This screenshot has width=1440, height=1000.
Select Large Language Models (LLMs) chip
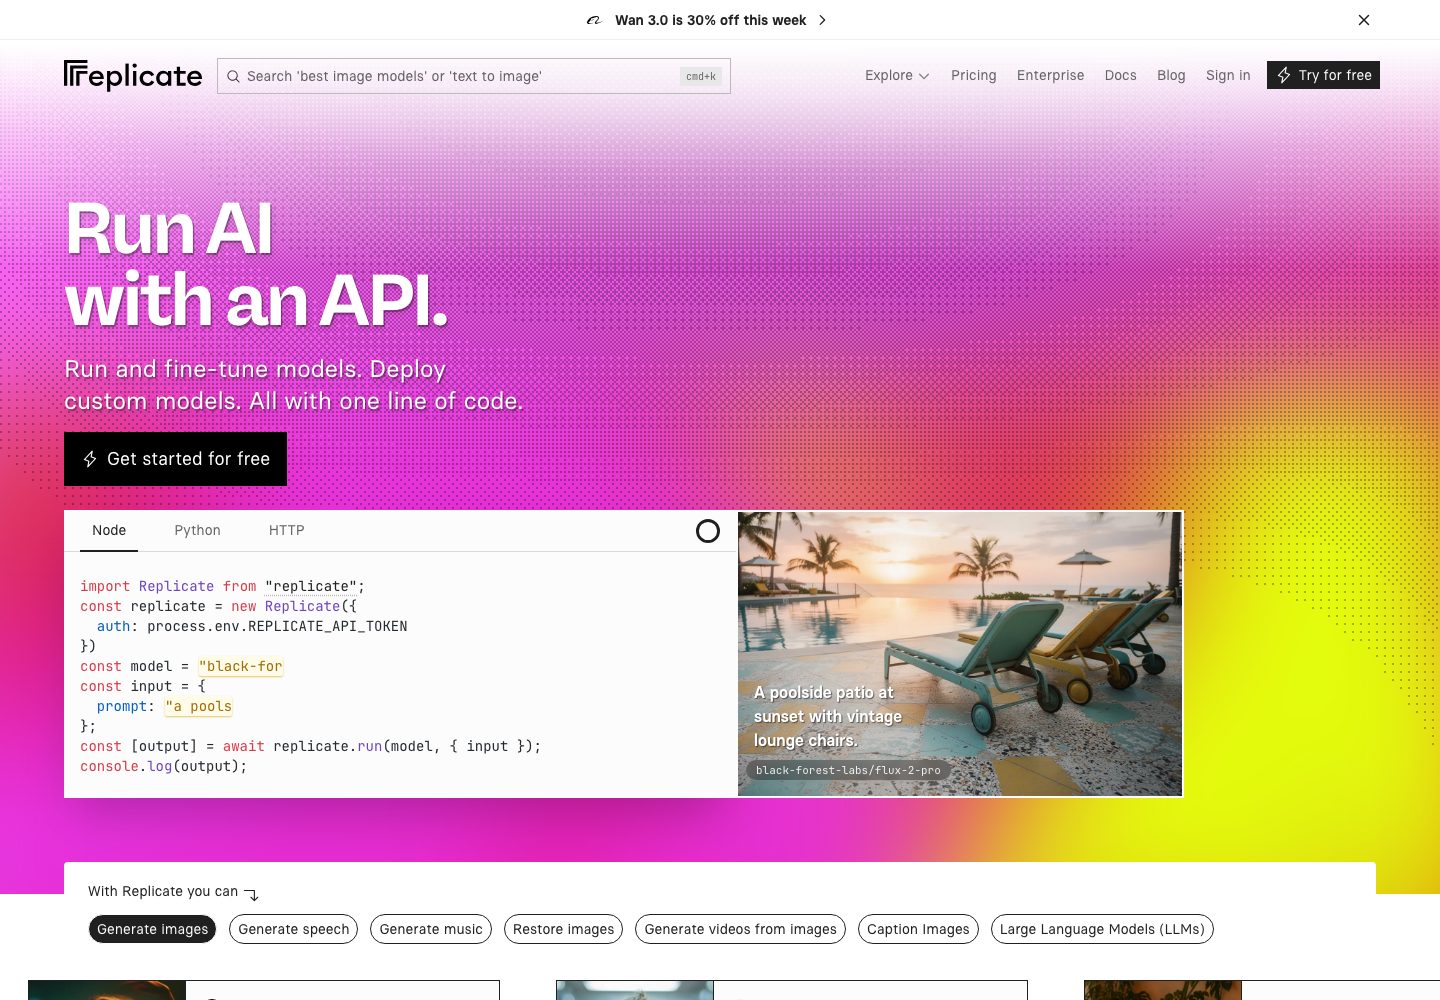coord(1102,929)
